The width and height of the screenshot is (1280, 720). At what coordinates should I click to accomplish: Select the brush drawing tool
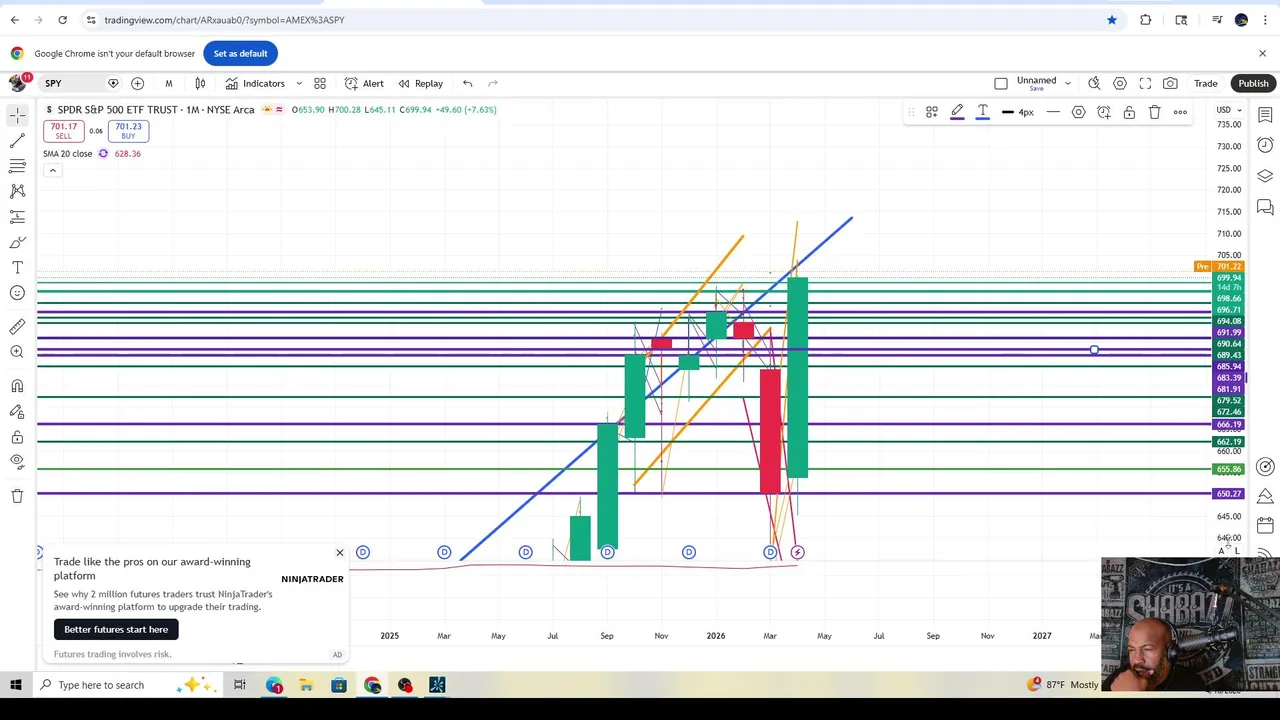17,242
